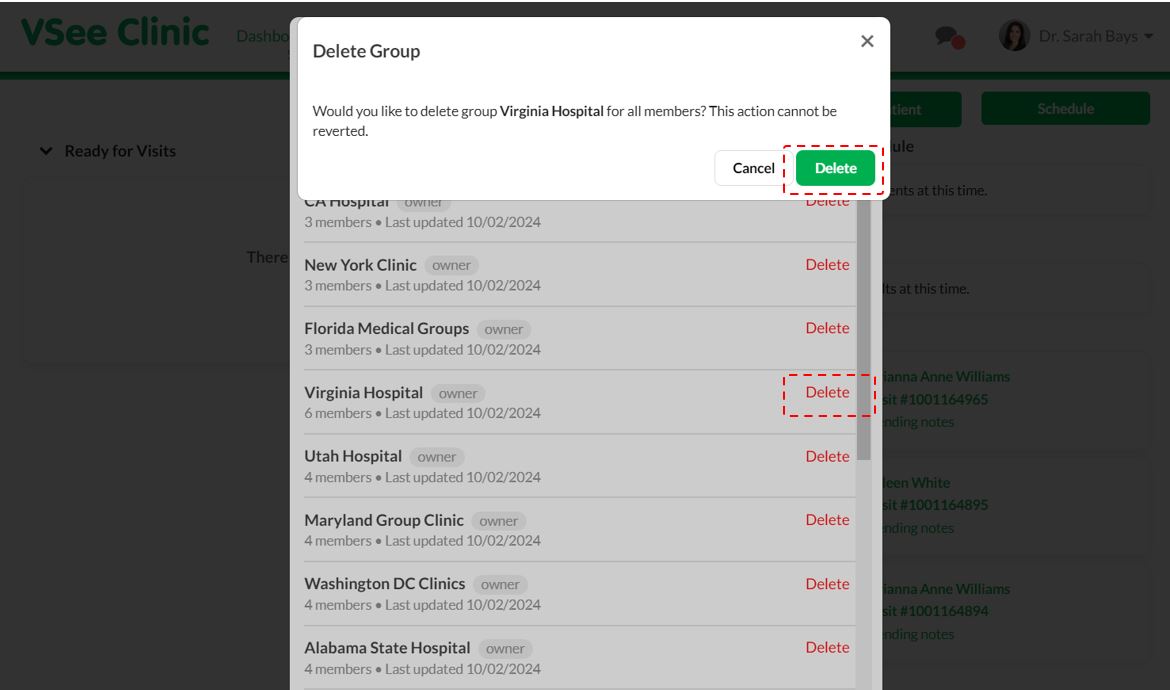The image size is (1170, 690).
Task: Click Delete next to New York Clinic
Action: pos(827,264)
